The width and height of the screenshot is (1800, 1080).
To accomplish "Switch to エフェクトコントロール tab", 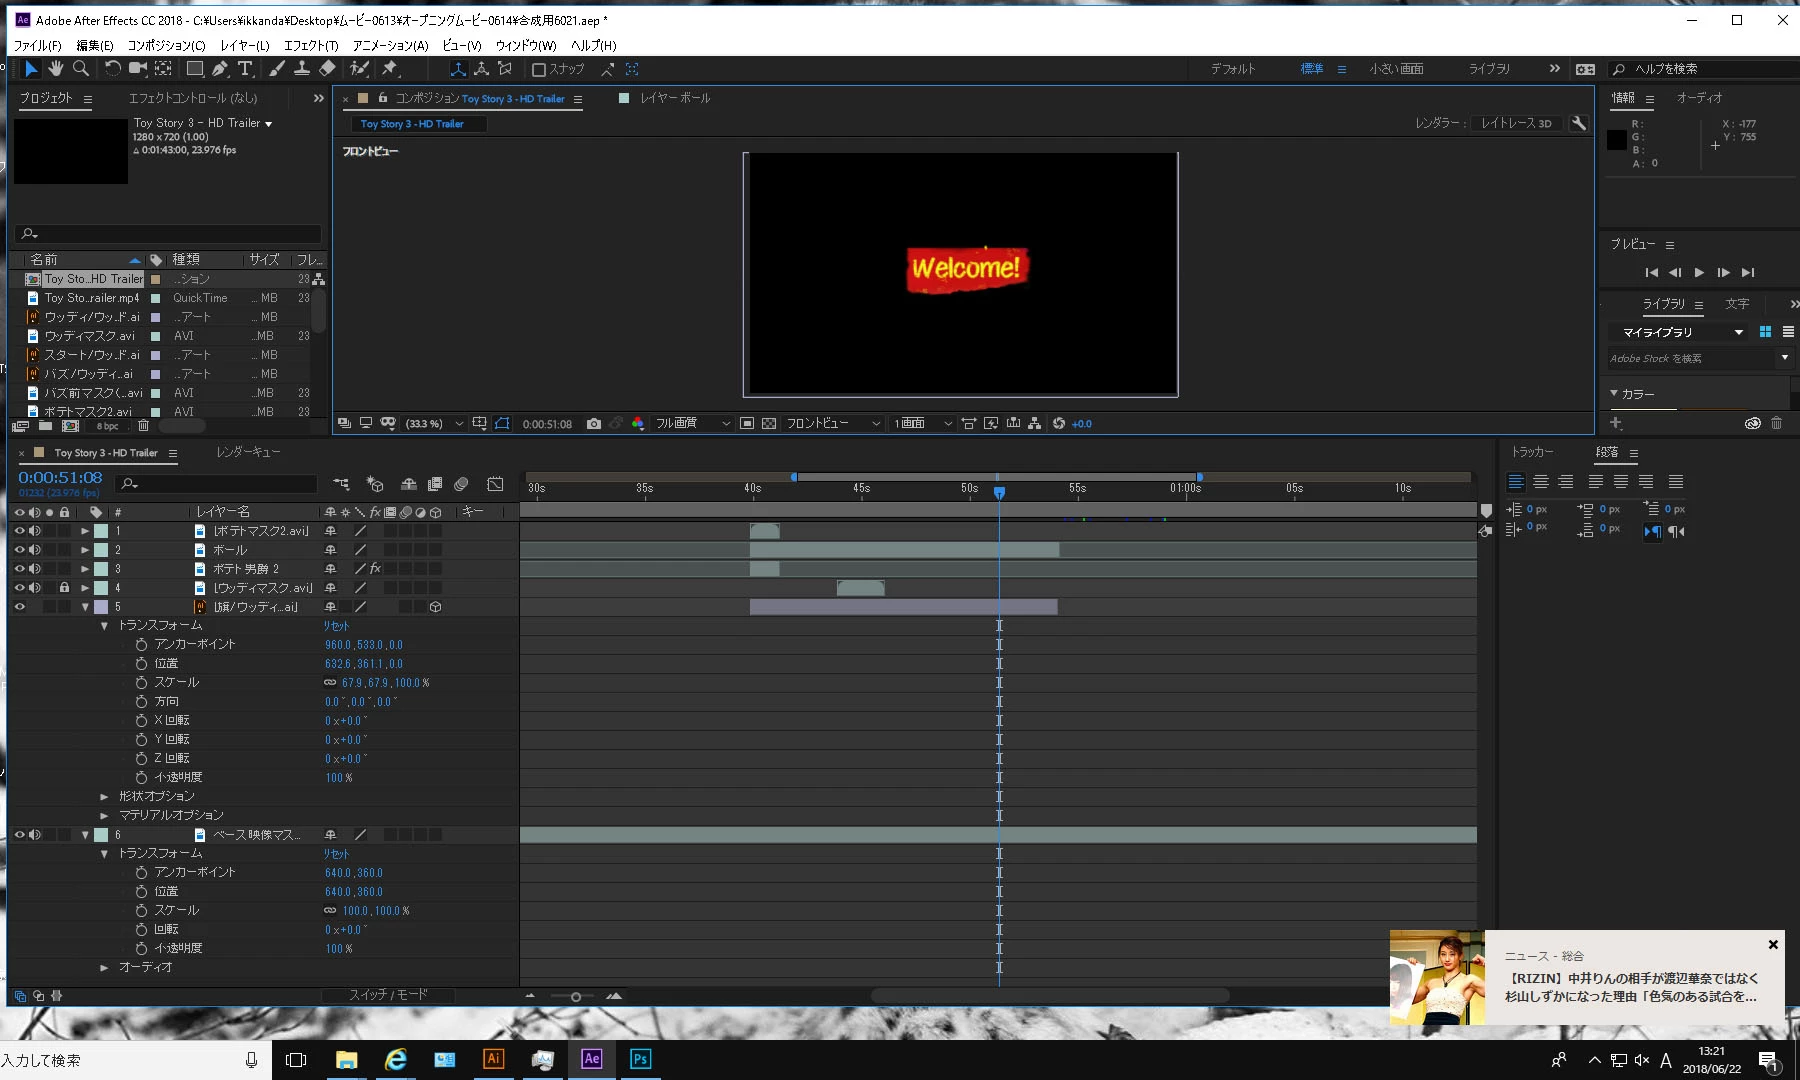I will point(193,98).
